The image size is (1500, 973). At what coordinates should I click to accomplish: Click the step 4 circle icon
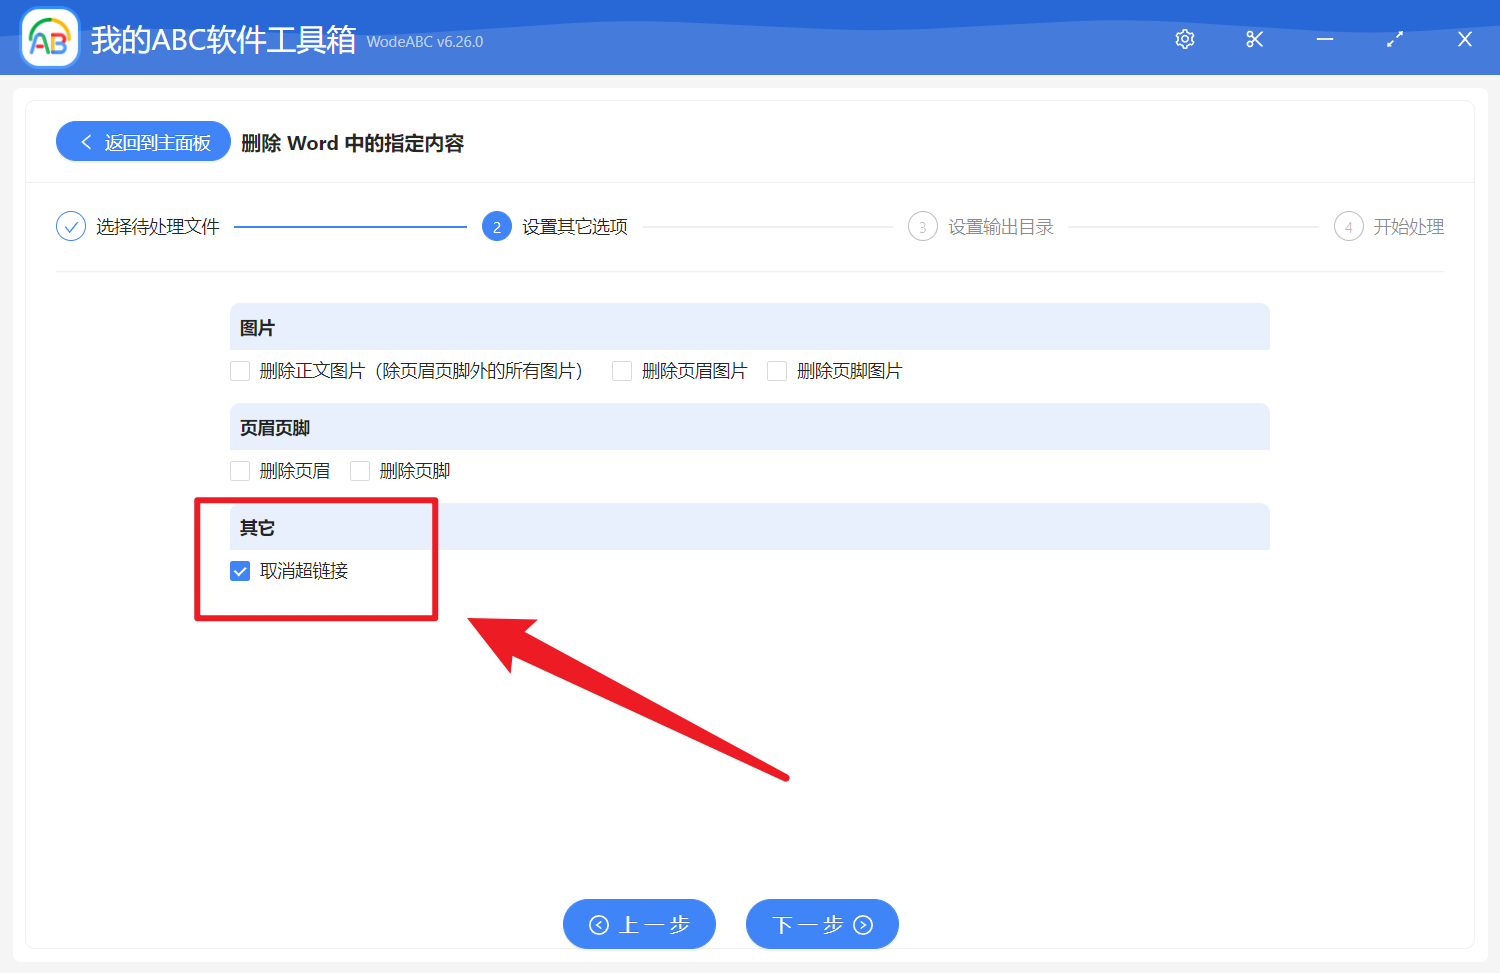pyautogui.click(x=1348, y=226)
